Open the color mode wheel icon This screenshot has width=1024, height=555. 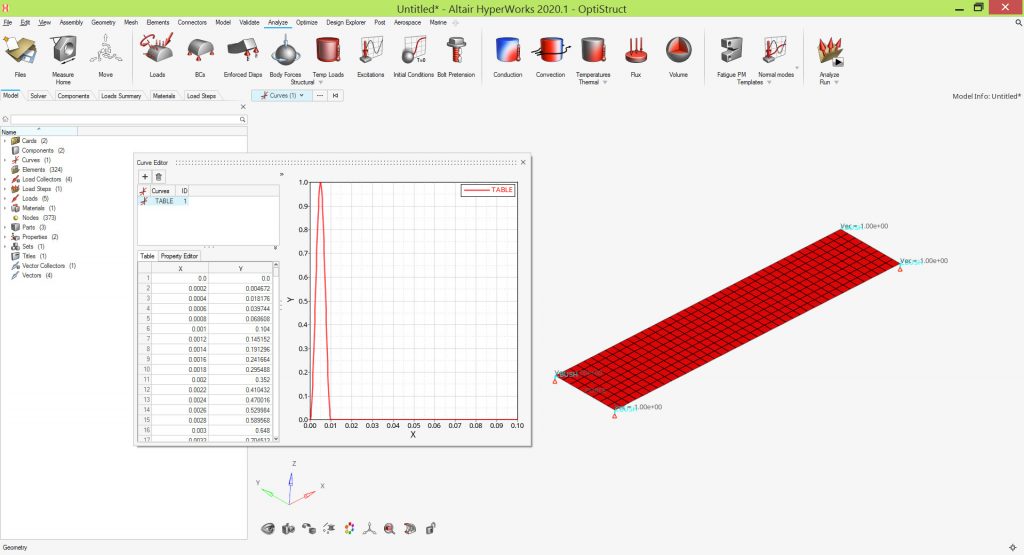point(349,528)
